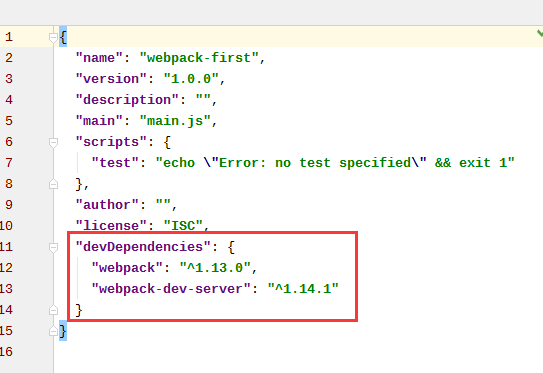543x373 pixels.
Task: Place cursor at closing brace on line 15
Action: (x=63, y=331)
